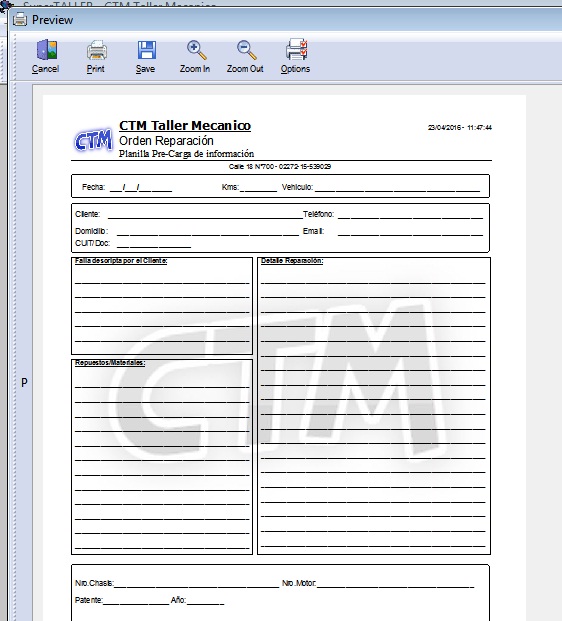
Task: Click the Detalle Reparación section header
Action: coord(292,261)
